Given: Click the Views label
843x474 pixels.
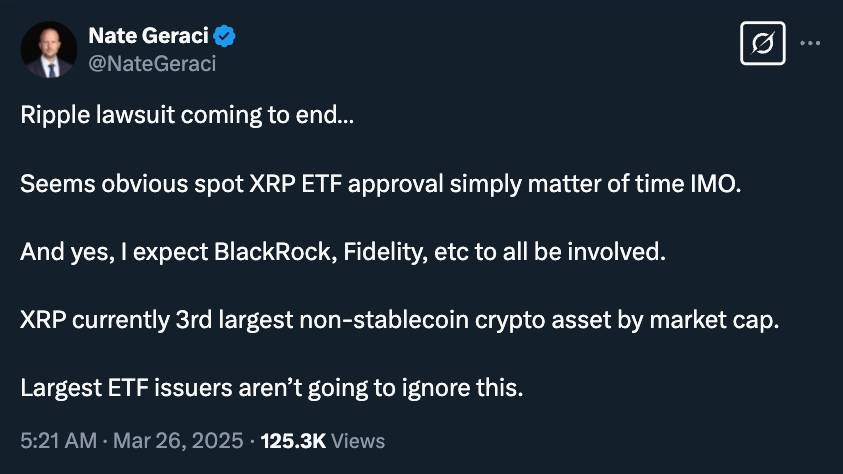Looking at the screenshot, I should pos(358,441).
